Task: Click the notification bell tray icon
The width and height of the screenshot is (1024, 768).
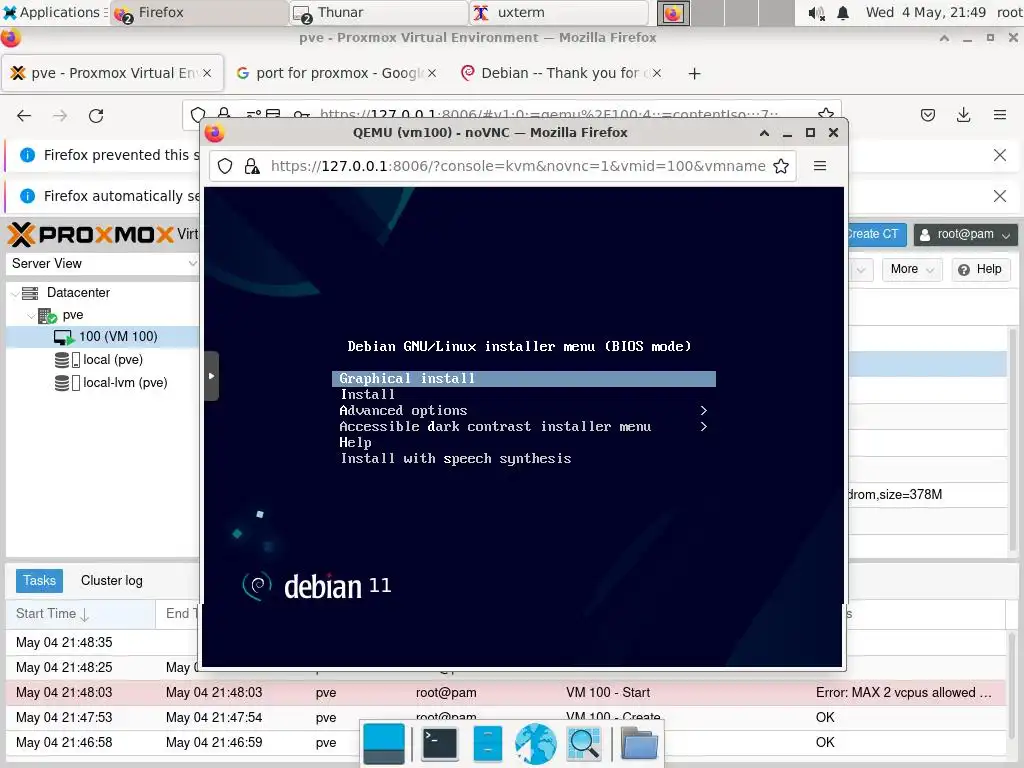Action: tap(843, 12)
